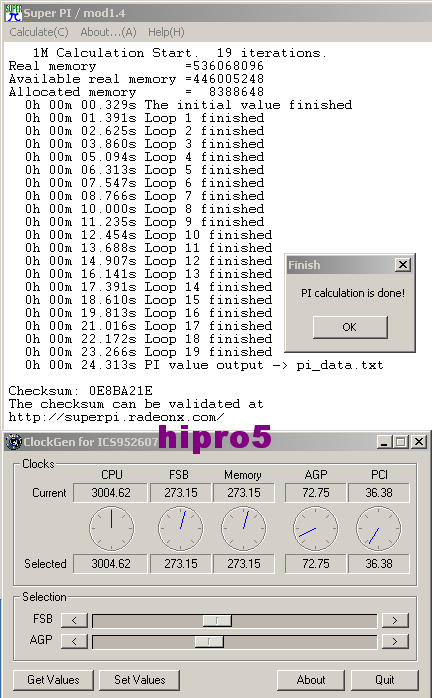This screenshot has width=432, height=698.
Task: Open the Calculate(C) menu
Action: (x=39, y=32)
